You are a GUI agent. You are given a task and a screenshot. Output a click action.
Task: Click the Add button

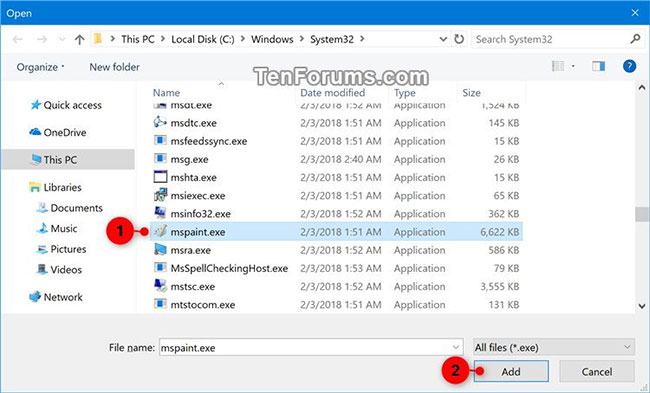click(x=511, y=371)
